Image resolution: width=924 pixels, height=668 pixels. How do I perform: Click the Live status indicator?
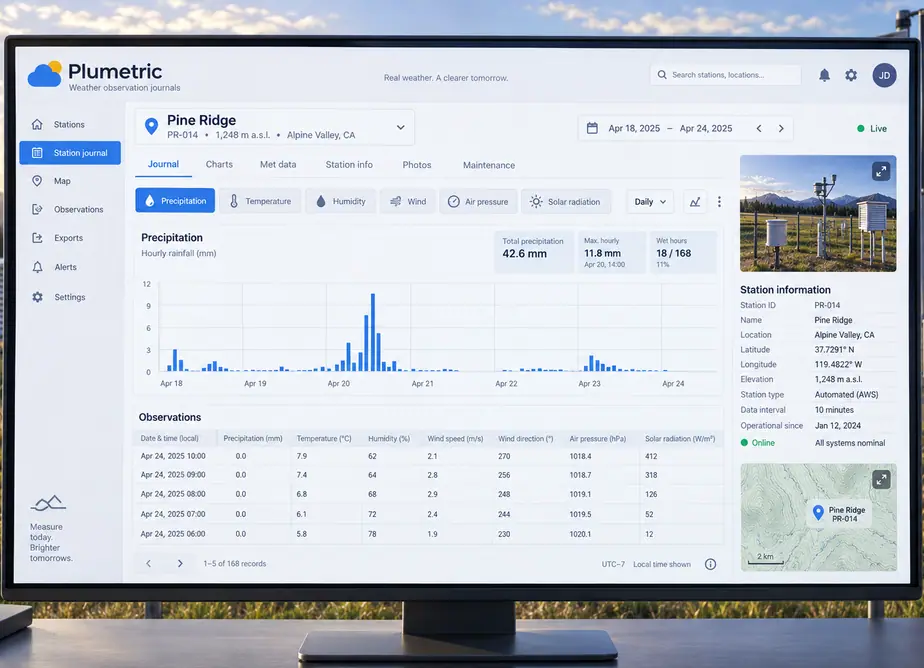872,128
